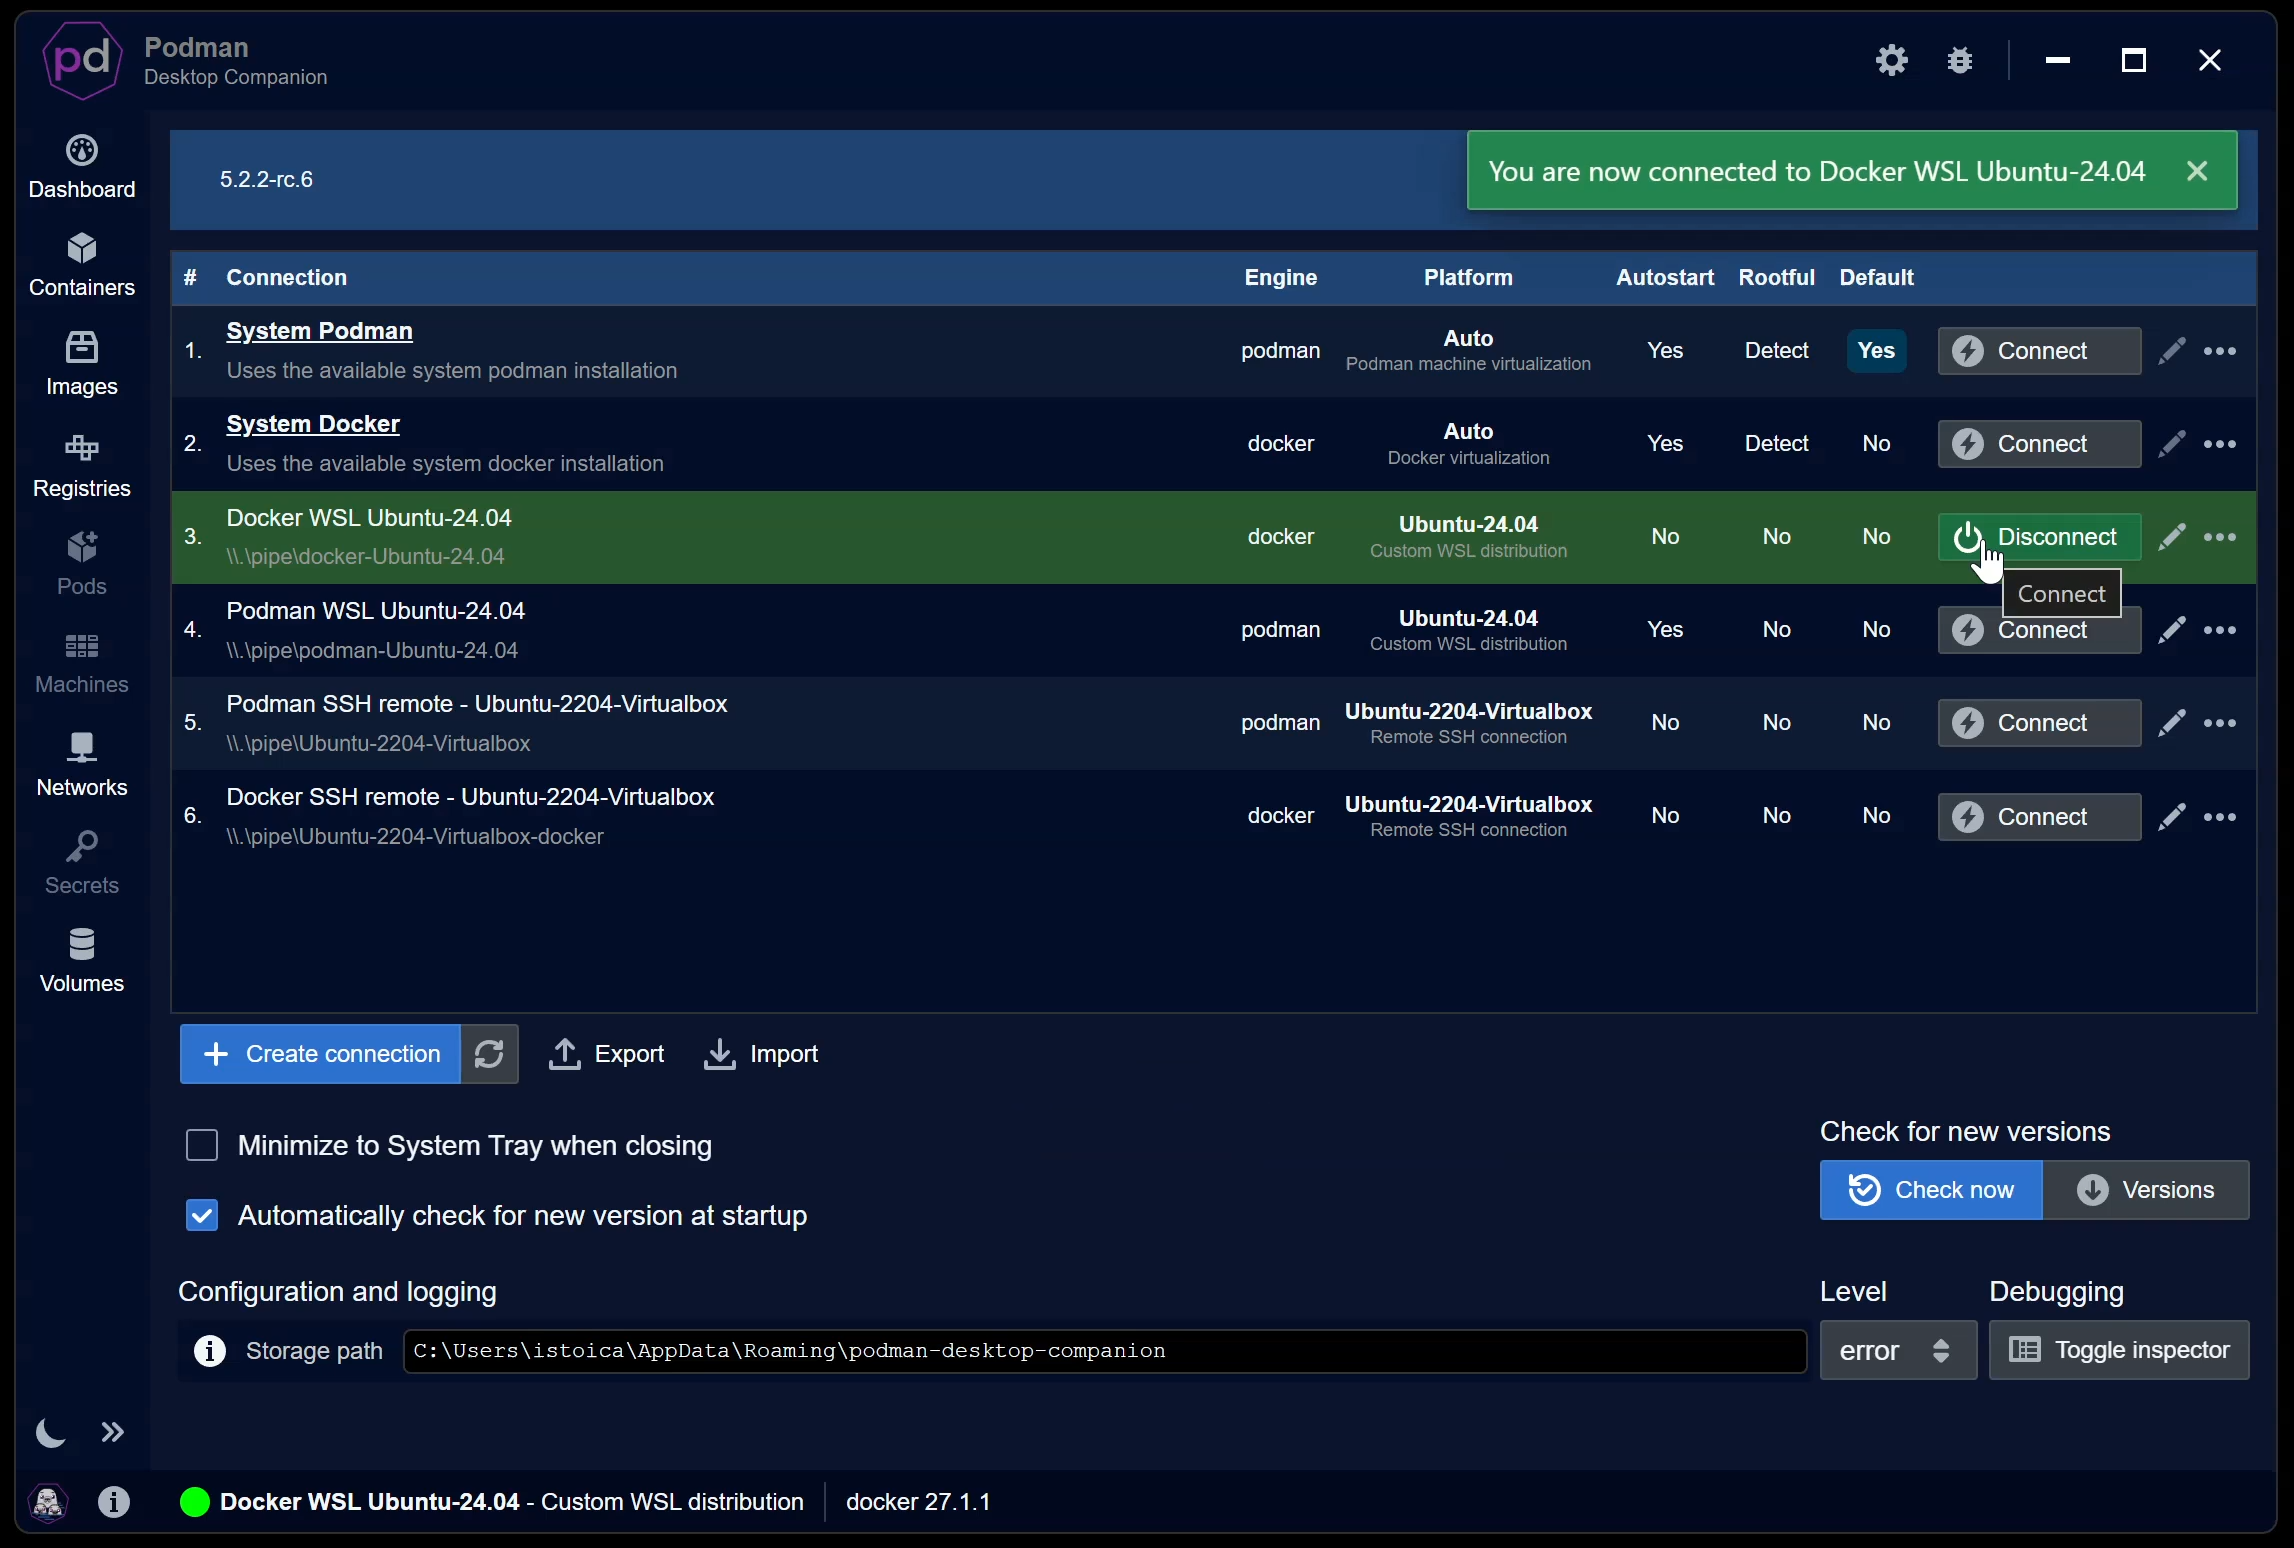Open more options for Podman WSL Ubuntu-24.04
The image size is (2294, 1548).
(2220, 630)
